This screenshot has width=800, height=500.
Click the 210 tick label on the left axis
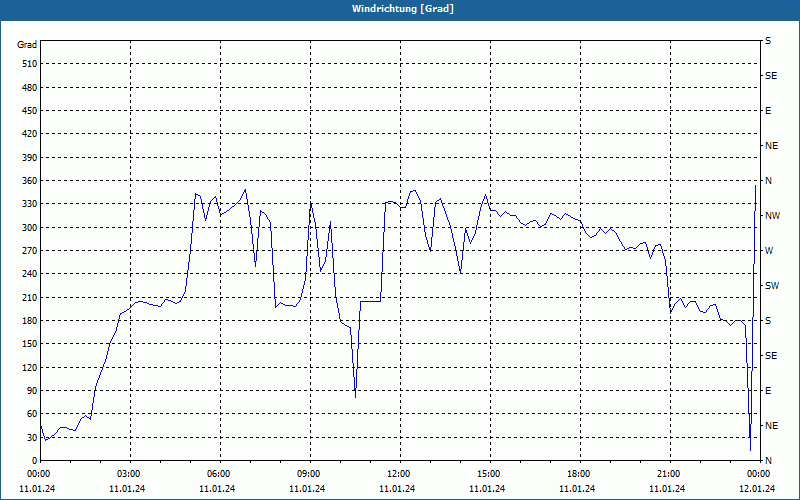pyautogui.click(x=30, y=297)
